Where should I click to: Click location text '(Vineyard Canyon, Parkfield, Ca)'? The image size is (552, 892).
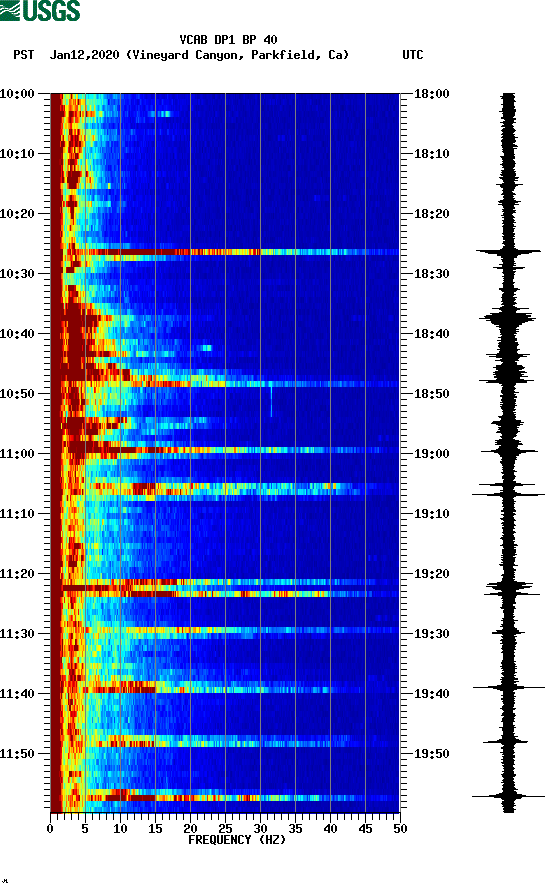click(x=237, y=55)
